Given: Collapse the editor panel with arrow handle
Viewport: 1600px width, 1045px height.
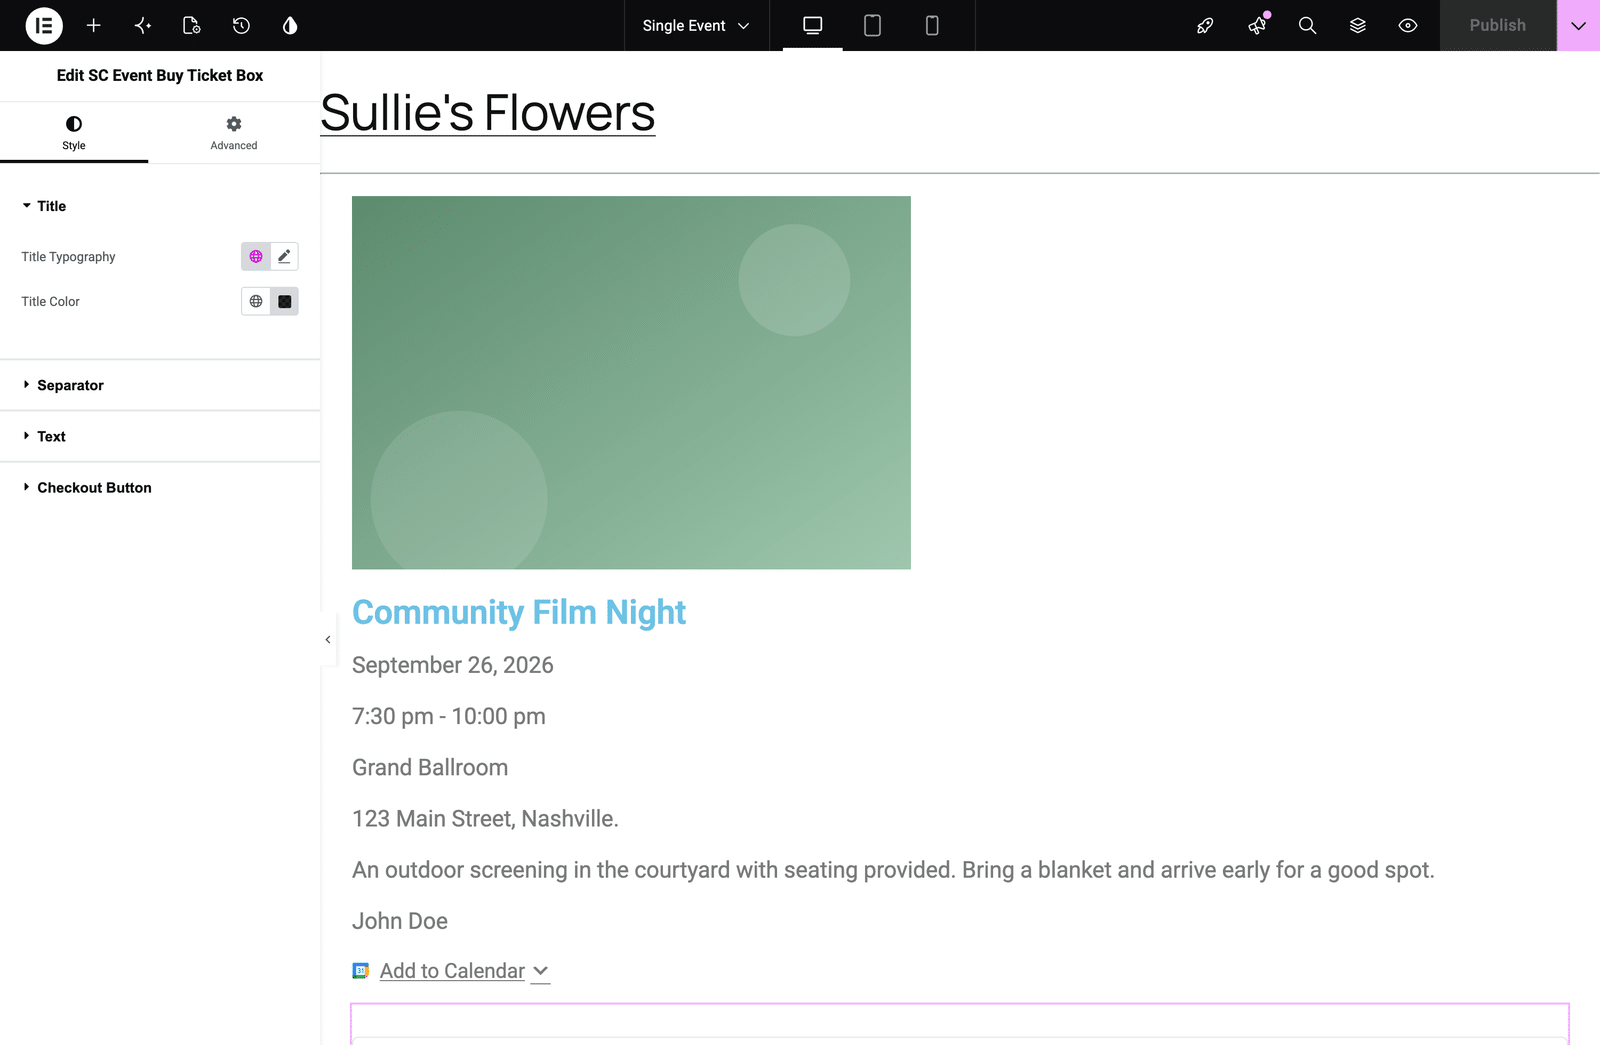Looking at the screenshot, I should pos(328,639).
